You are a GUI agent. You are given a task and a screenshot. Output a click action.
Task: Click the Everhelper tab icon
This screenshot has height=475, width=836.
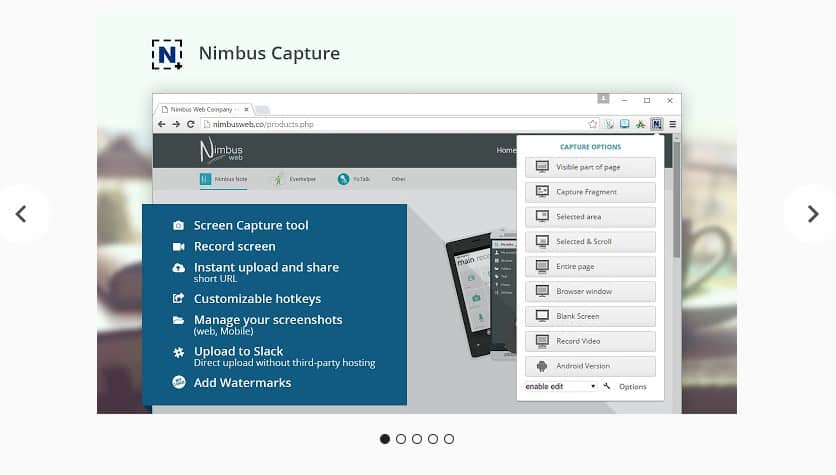pos(278,180)
